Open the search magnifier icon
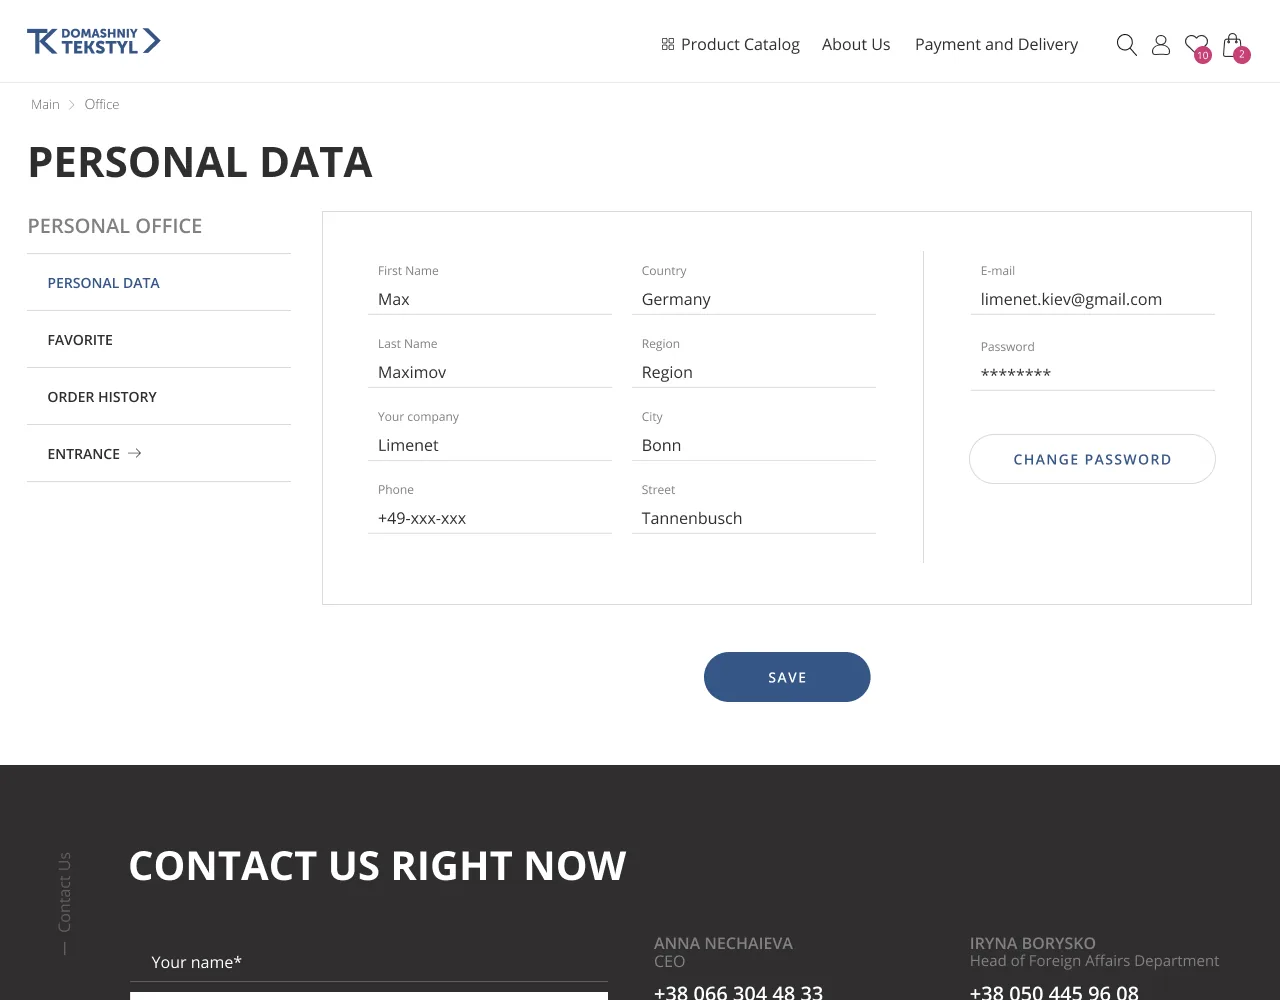Screen dimensions: 1280x1000 tap(1126, 44)
